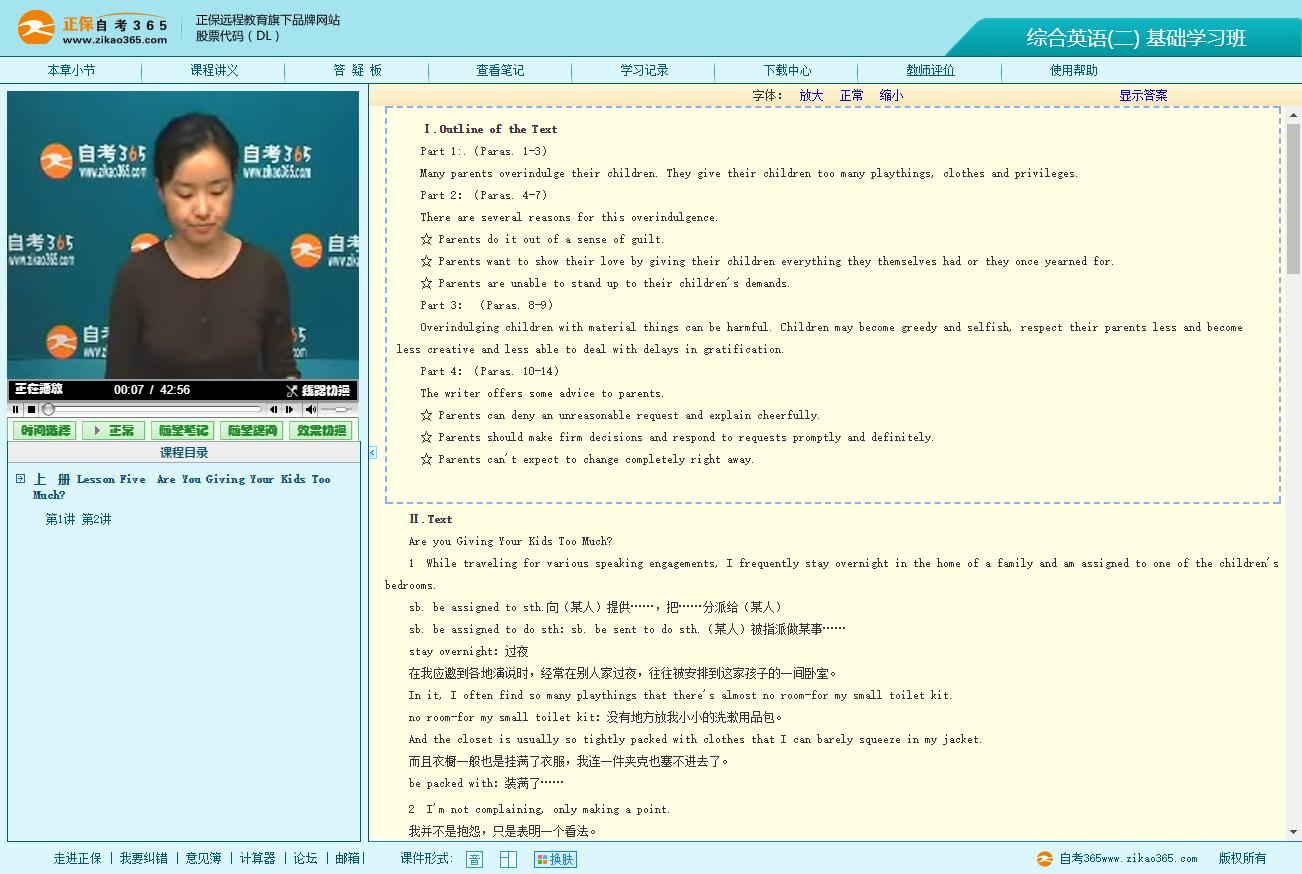Screen dimensions: 1302x874
Task: Open 邮箱 mailbox link
Action: coord(347,858)
